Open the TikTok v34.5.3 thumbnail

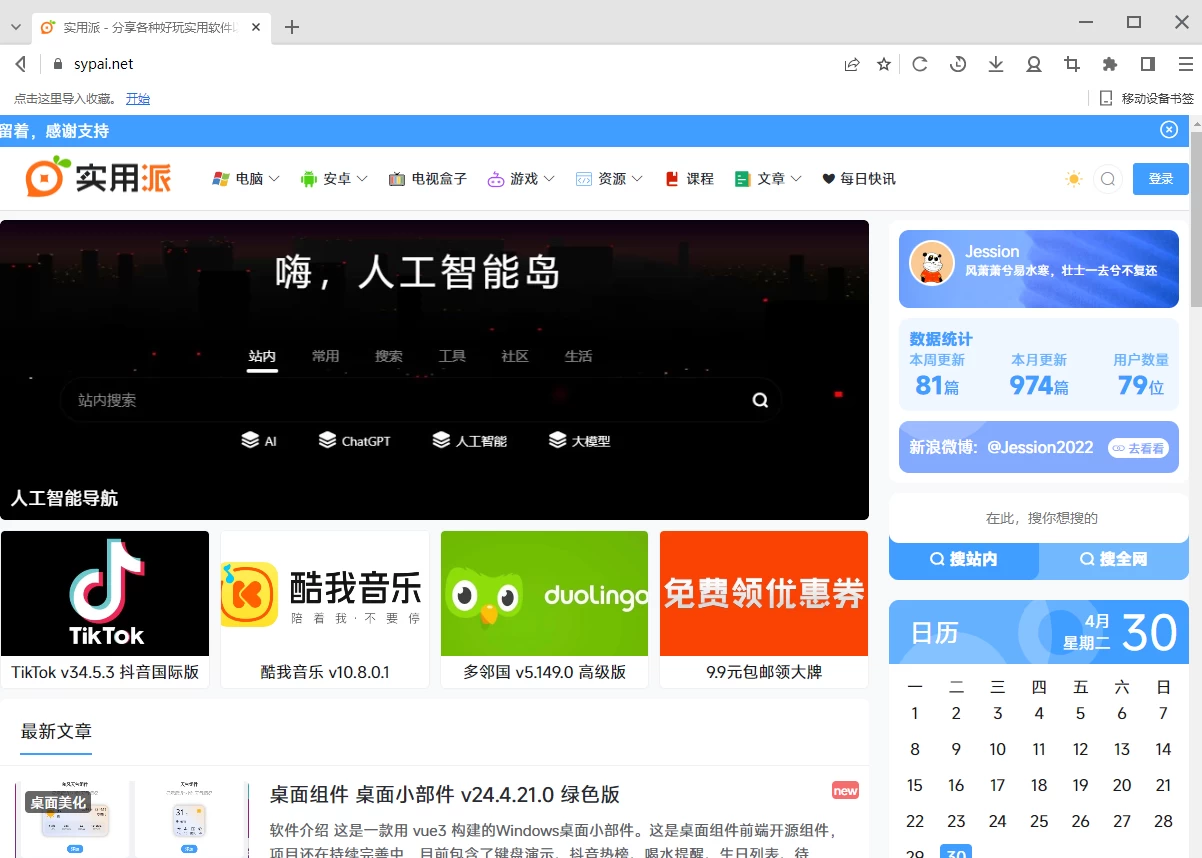point(105,594)
